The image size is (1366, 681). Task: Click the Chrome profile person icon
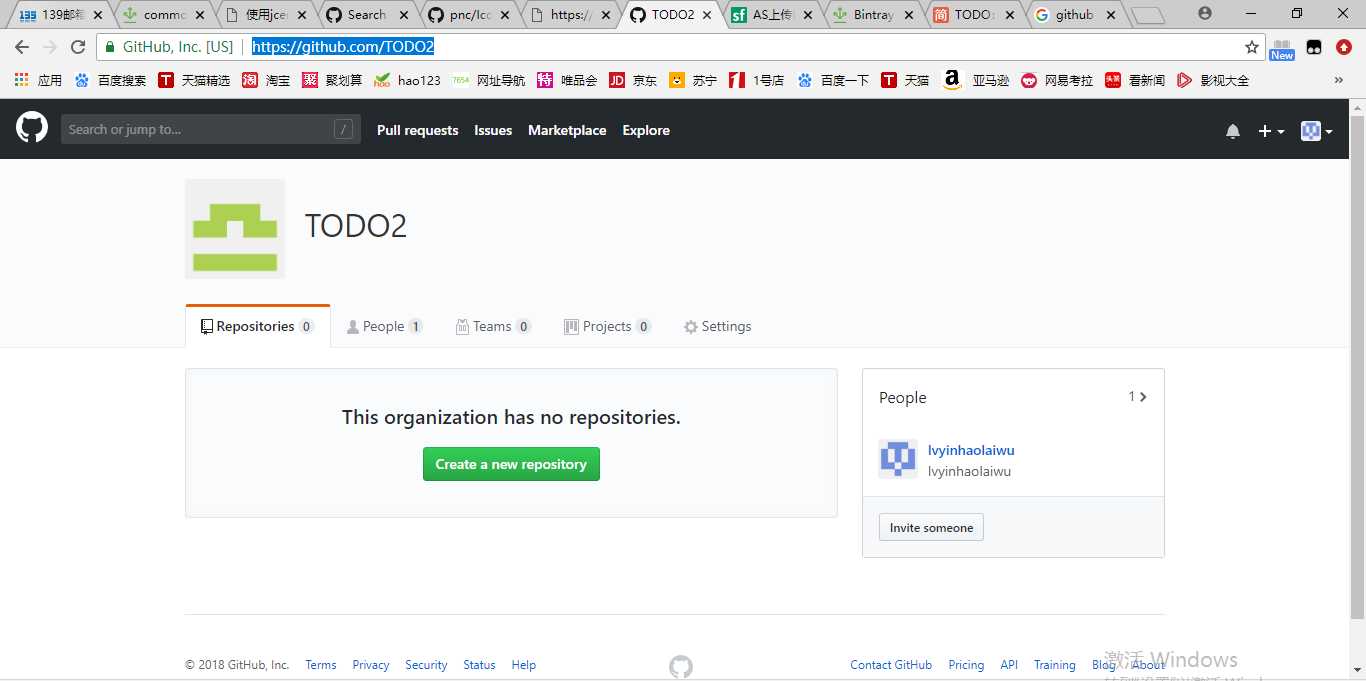tap(1204, 14)
